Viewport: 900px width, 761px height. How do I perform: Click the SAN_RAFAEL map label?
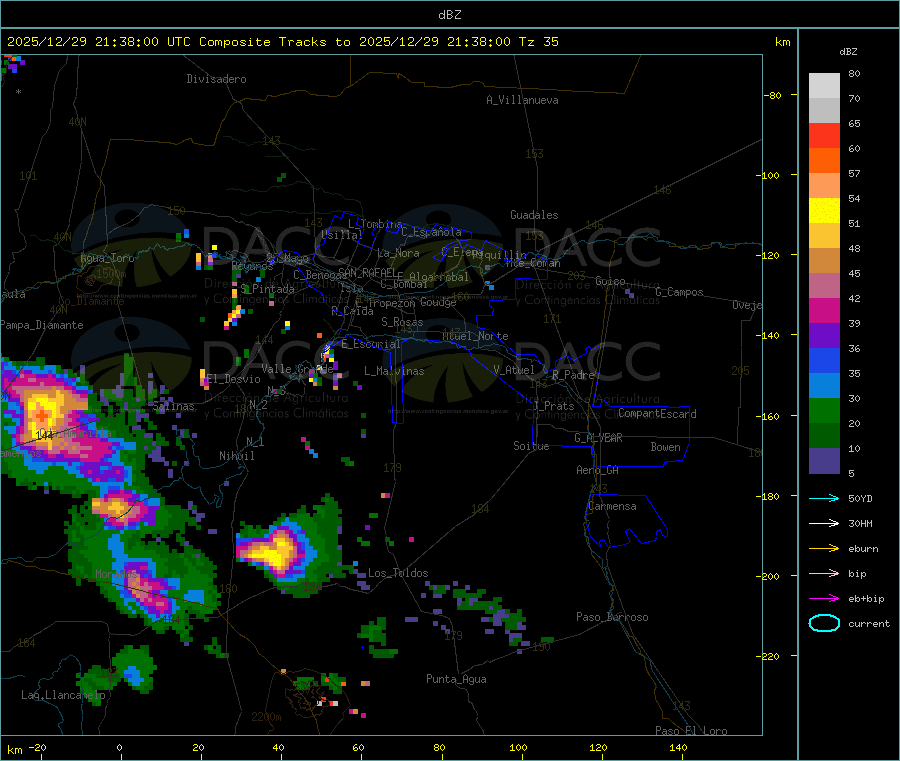click(367, 272)
